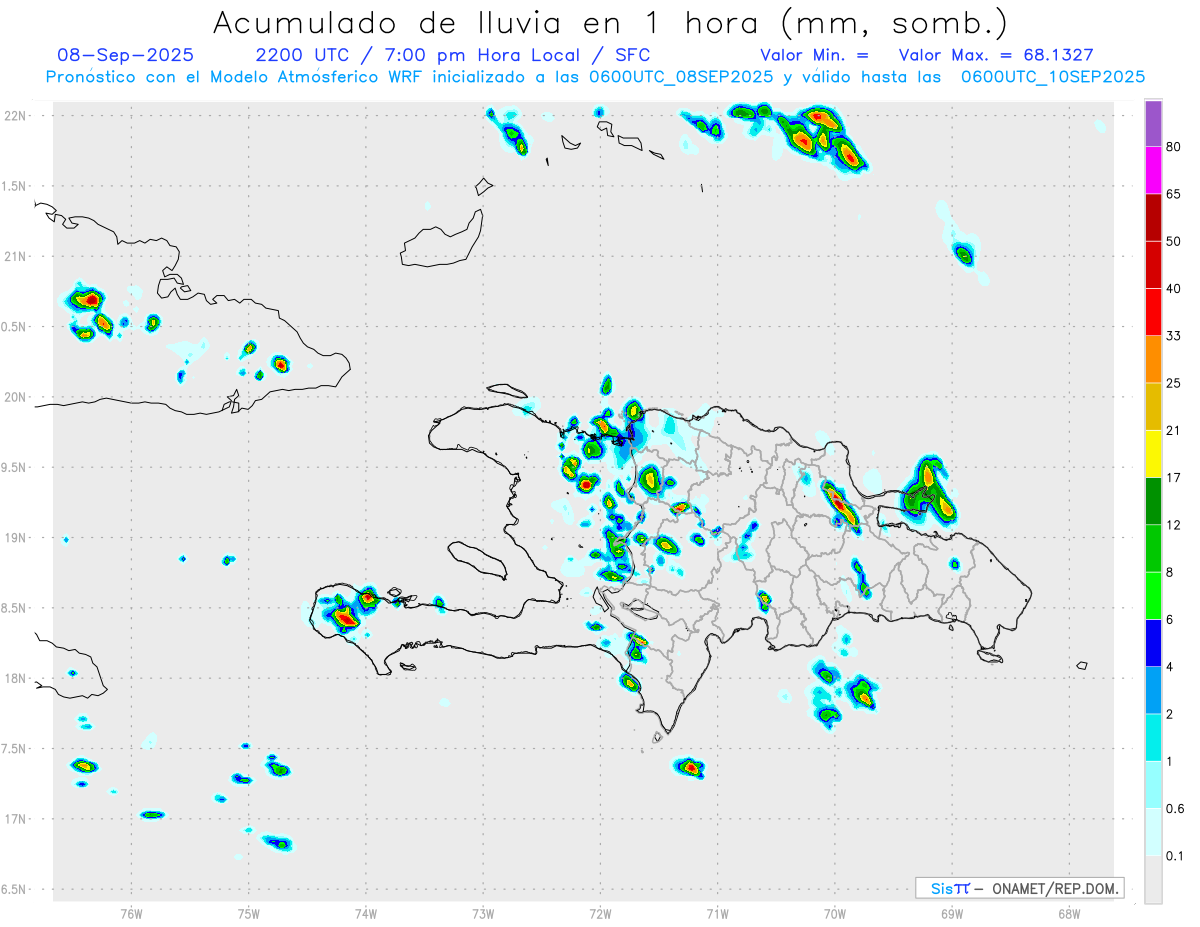1200x927 pixels.
Task: Click the cyan segment between 1 and 2
Action: pos(1153,738)
